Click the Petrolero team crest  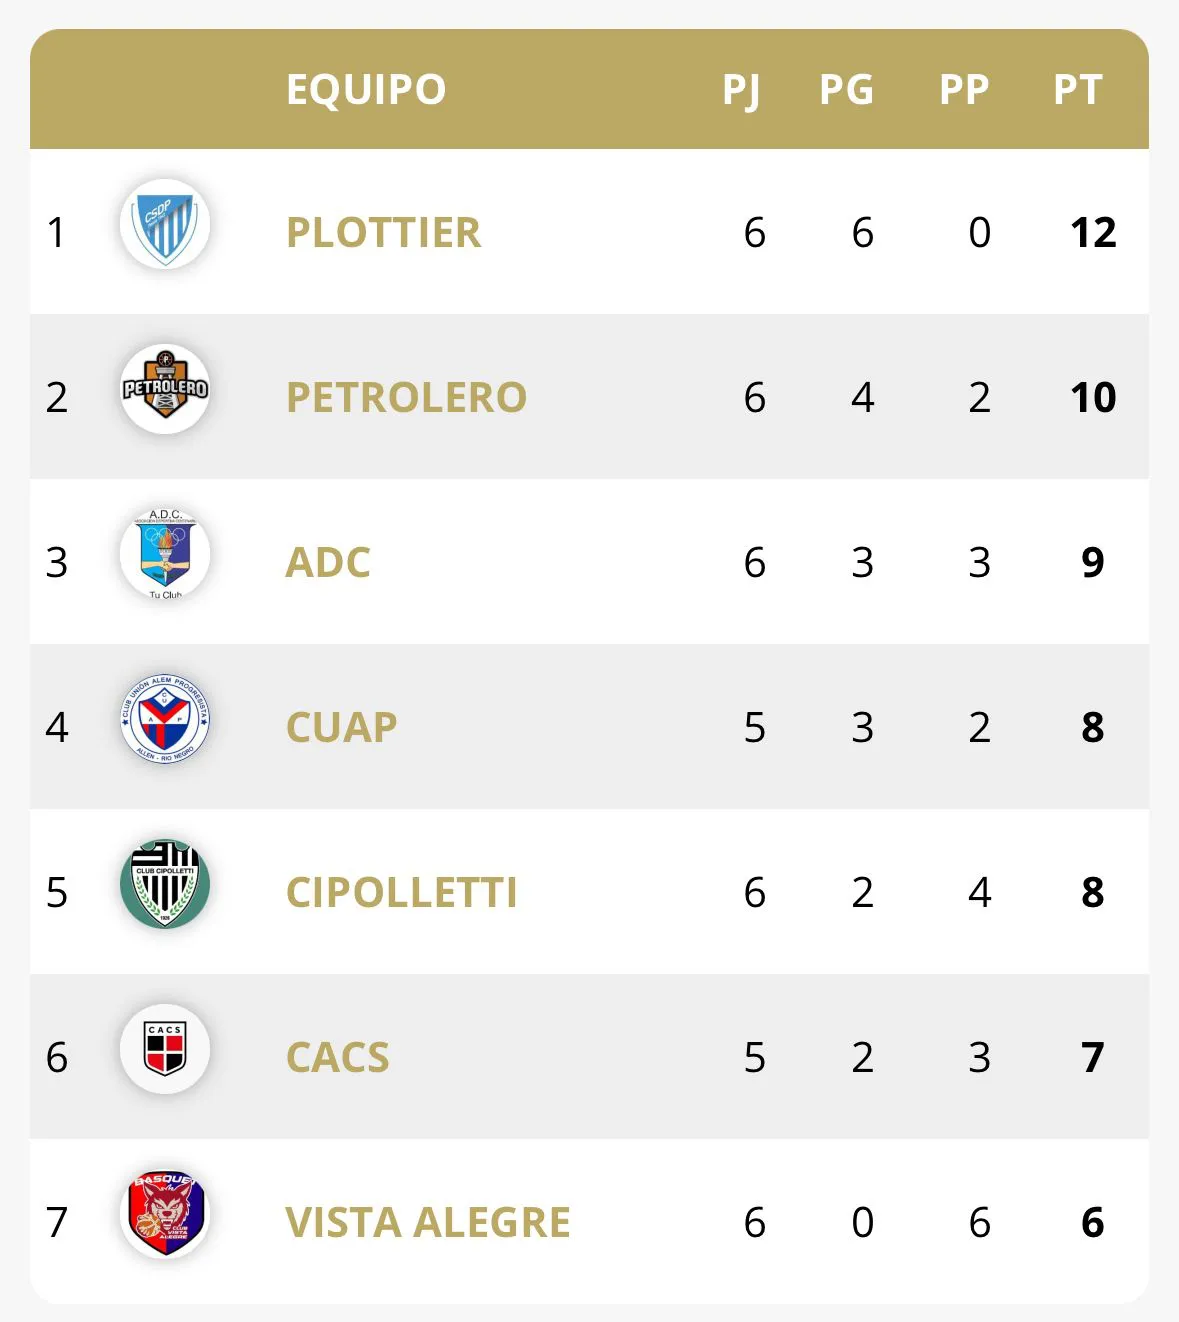(x=165, y=389)
